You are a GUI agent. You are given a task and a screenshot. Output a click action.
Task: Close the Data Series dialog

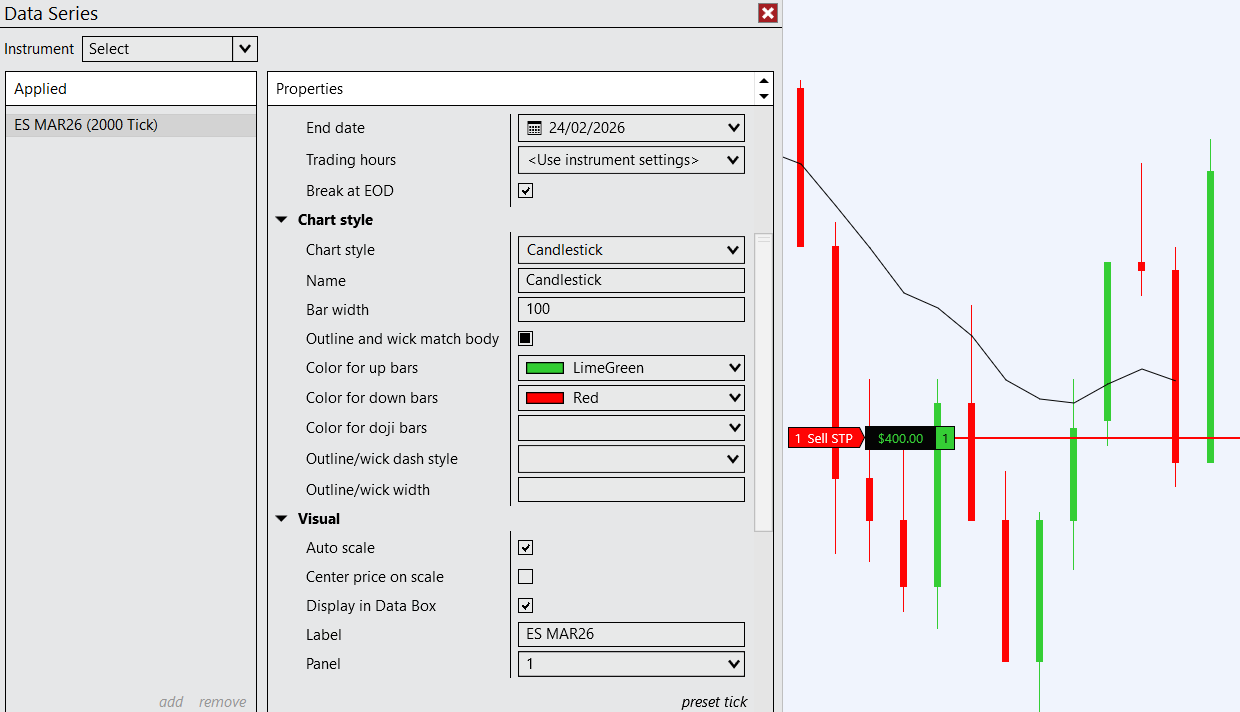pos(768,13)
